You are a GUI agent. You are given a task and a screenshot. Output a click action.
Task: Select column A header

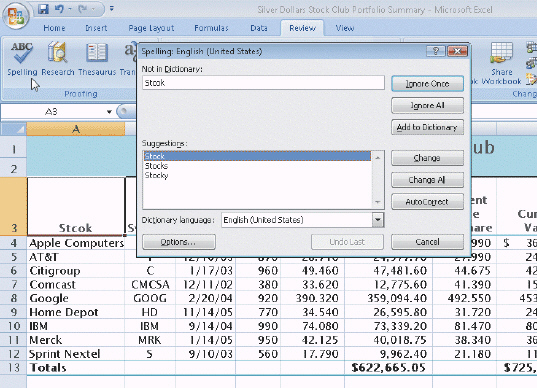[76, 129]
